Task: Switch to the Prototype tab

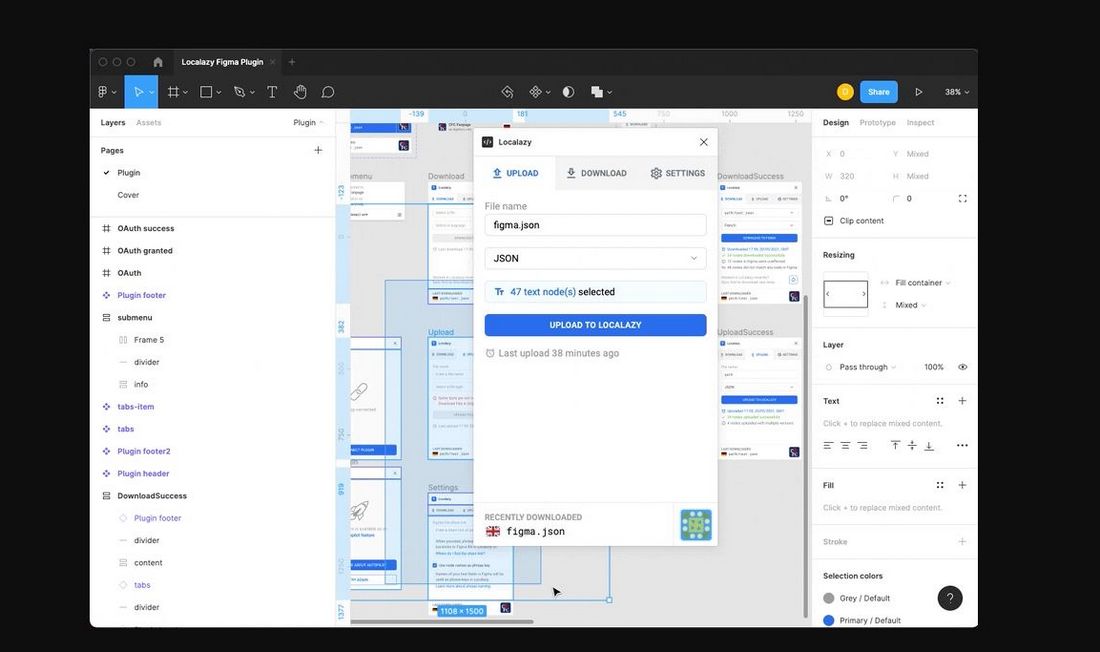Action: [x=878, y=122]
